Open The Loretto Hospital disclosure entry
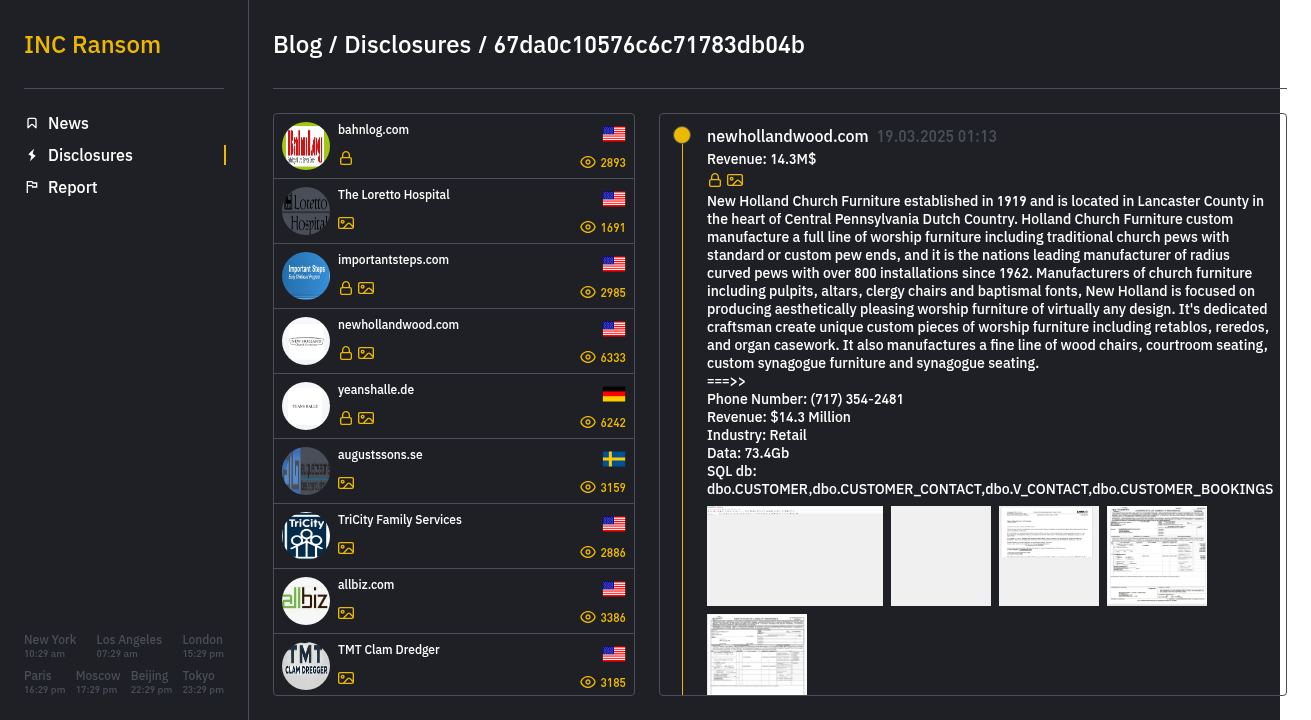Viewport: 1311px width, 720px height. 454,211
